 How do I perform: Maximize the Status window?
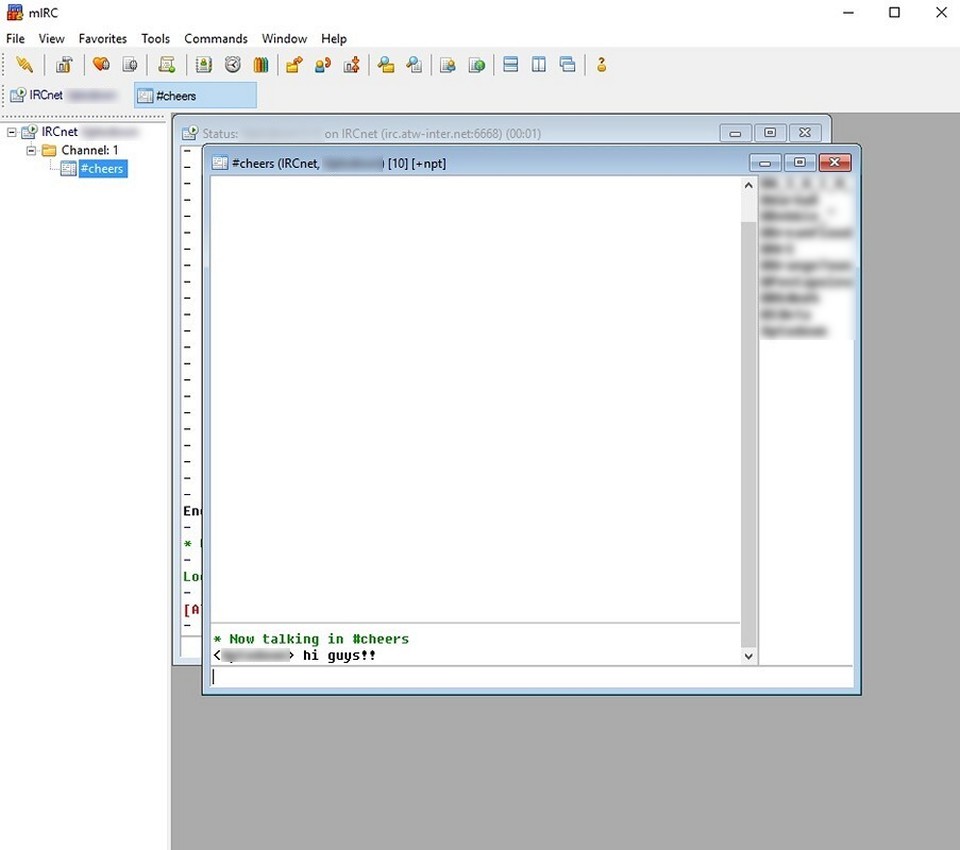(x=770, y=133)
